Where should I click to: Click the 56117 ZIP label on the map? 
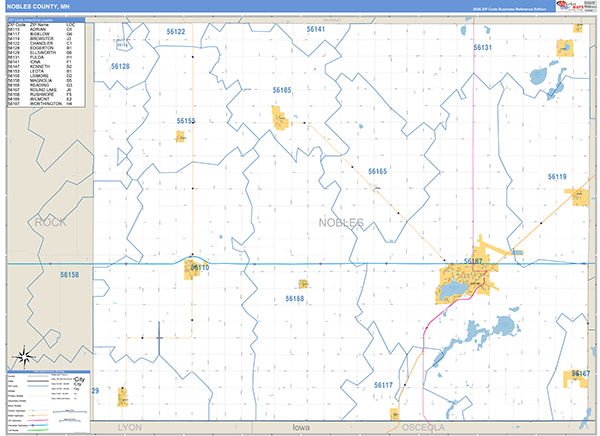point(383,385)
